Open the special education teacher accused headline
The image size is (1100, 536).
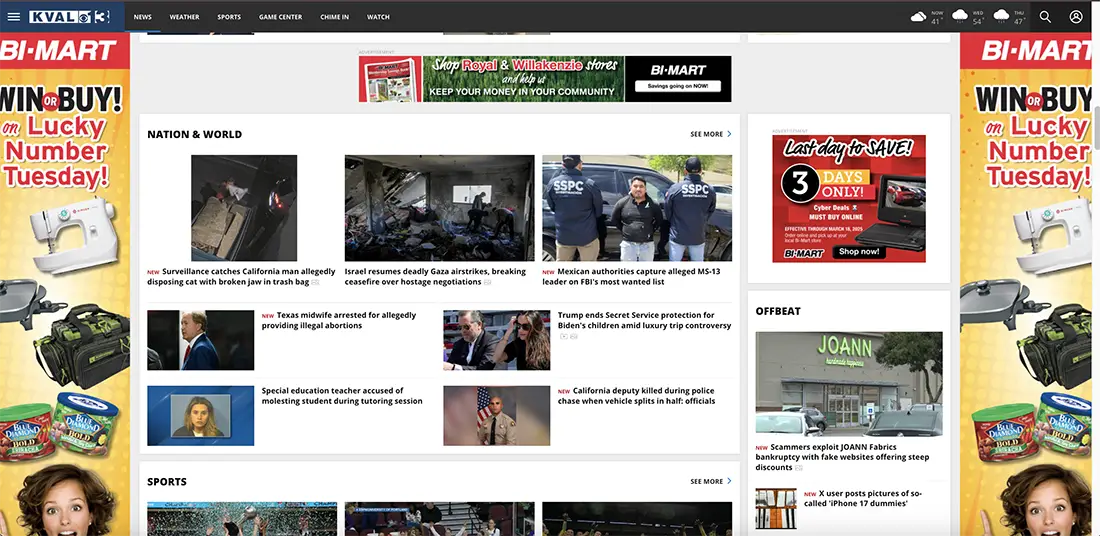tap(342, 396)
